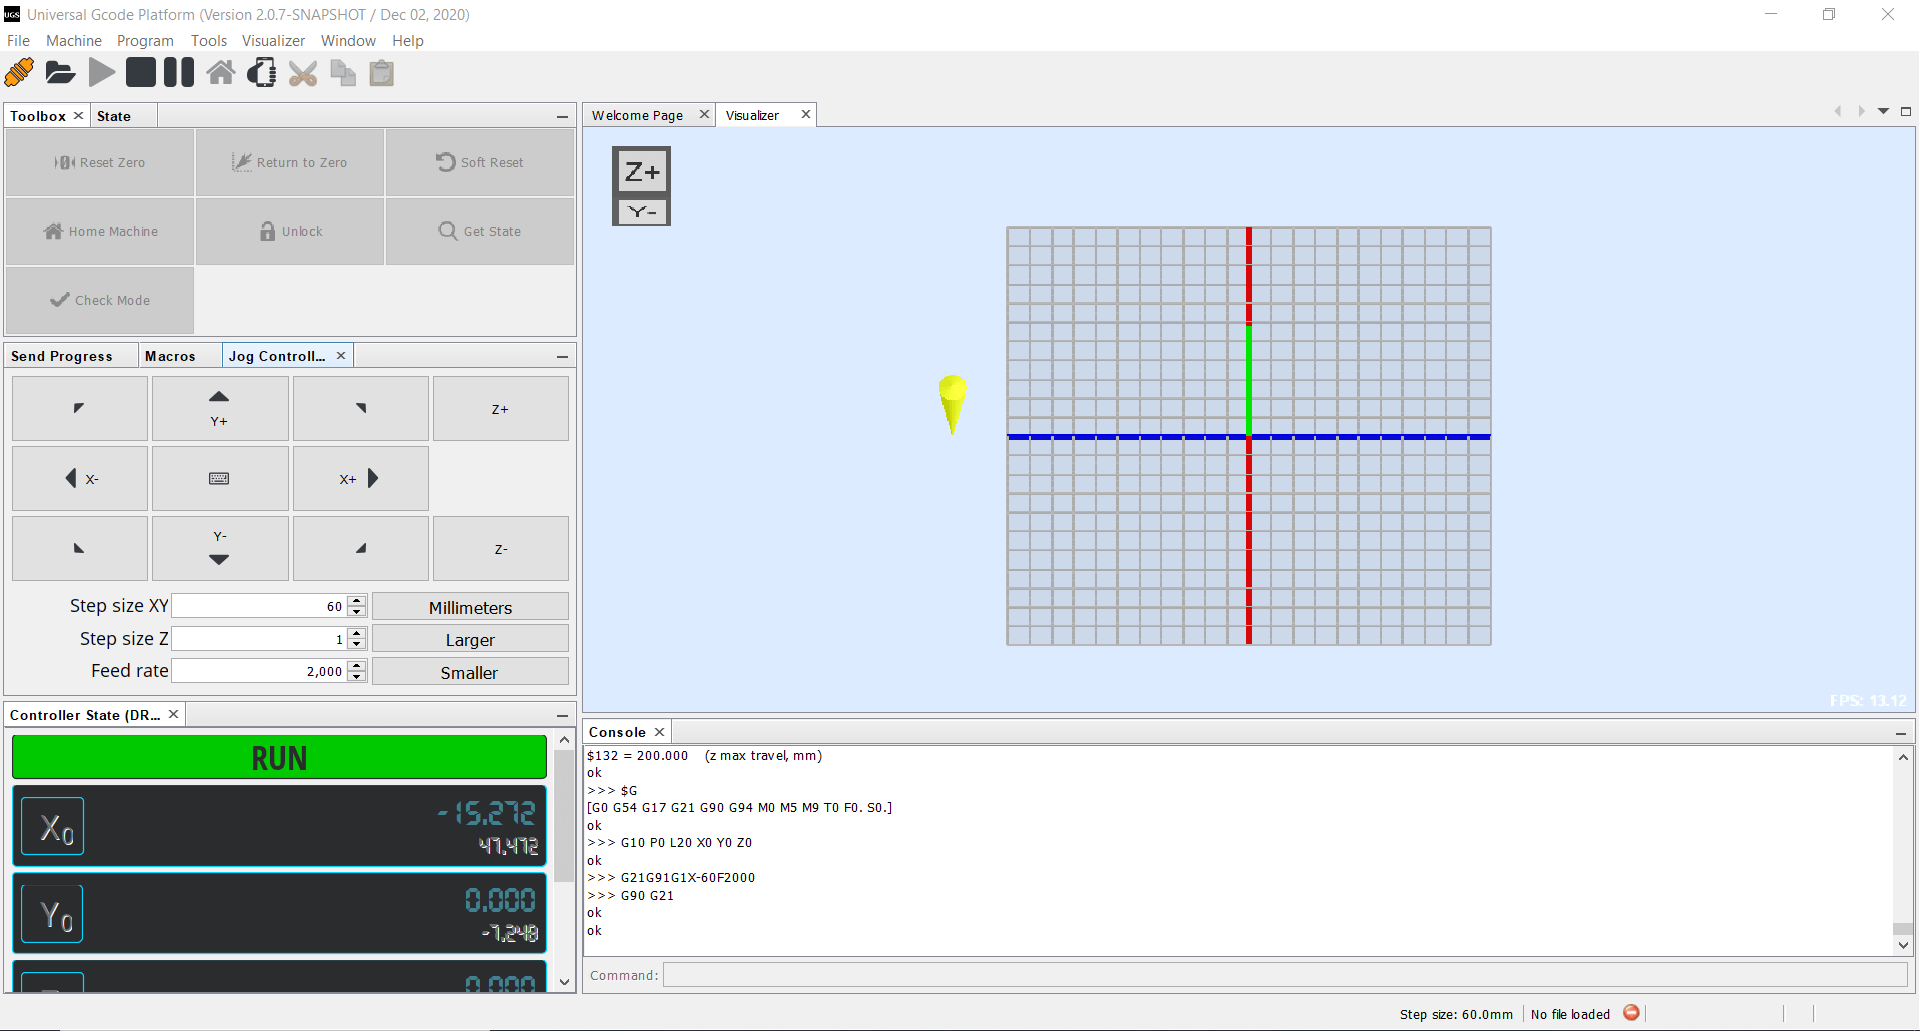Image resolution: width=1920 pixels, height=1031 pixels.
Task: Toggle keyboard jog control icon
Action: click(220, 478)
